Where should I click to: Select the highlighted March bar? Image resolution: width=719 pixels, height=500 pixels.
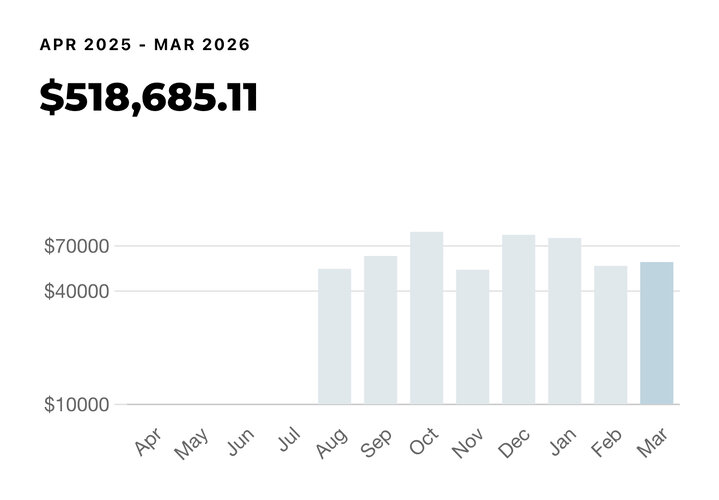pos(656,333)
